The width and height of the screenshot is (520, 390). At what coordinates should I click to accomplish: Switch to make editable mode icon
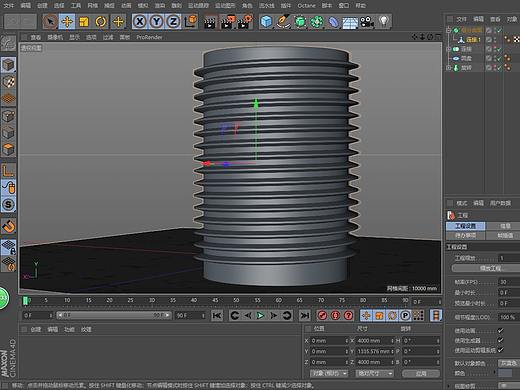click(x=8, y=43)
